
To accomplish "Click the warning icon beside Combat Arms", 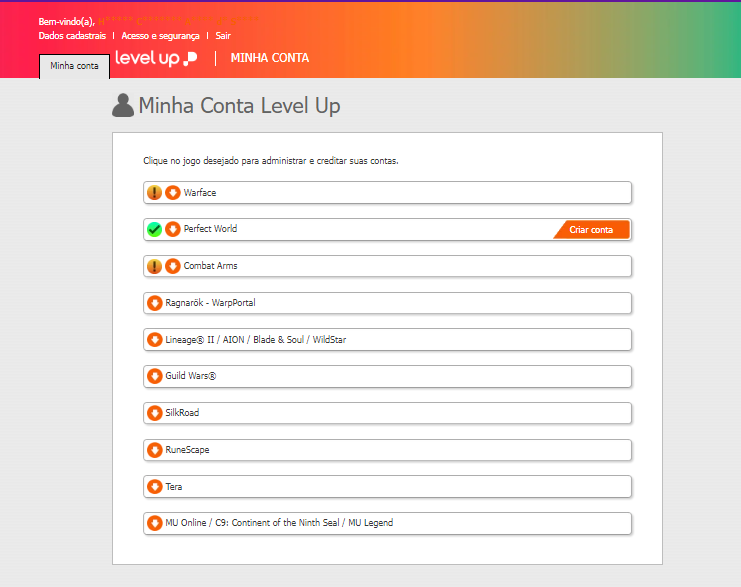I will click(x=154, y=266).
